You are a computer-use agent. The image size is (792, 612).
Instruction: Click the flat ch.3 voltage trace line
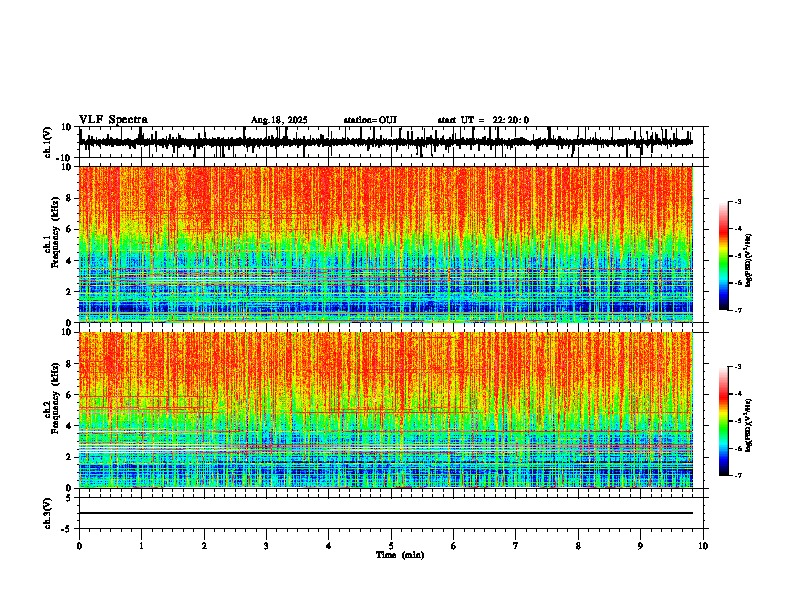click(386, 513)
